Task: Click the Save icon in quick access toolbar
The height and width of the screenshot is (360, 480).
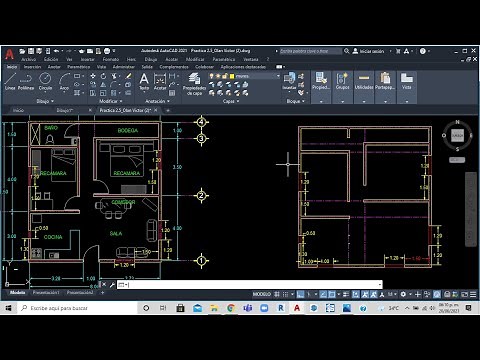Action: (x=31, y=51)
